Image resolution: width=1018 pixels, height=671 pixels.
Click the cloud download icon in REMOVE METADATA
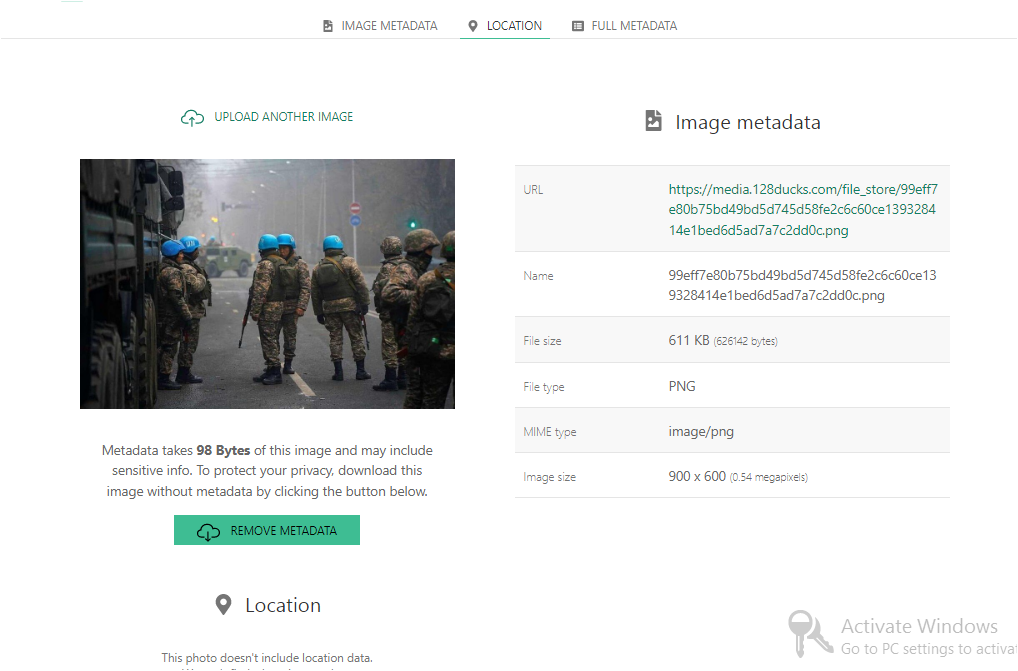(x=208, y=531)
